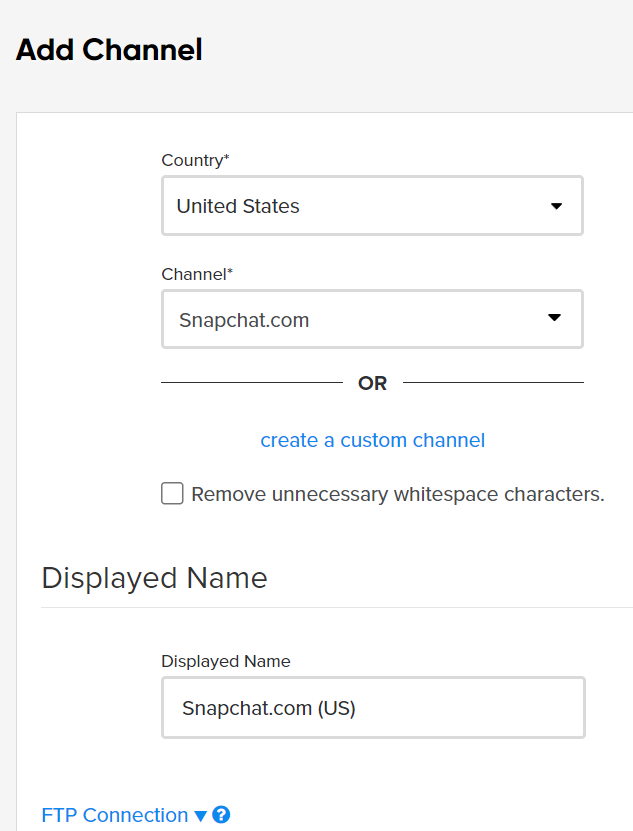The image size is (633, 831).
Task: Click the "create a custom channel" link
Action: click(372, 440)
